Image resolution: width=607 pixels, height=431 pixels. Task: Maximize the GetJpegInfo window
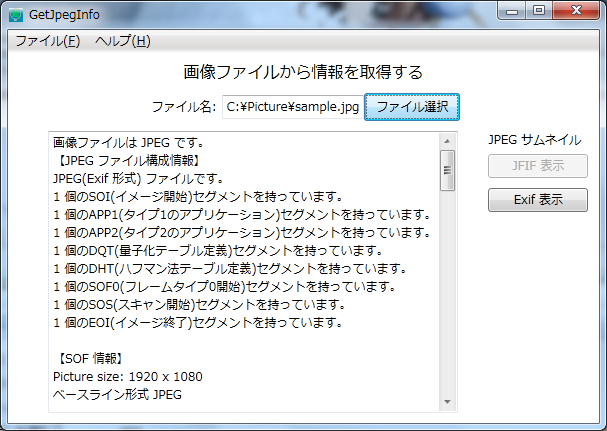pyautogui.click(x=539, y=10)
